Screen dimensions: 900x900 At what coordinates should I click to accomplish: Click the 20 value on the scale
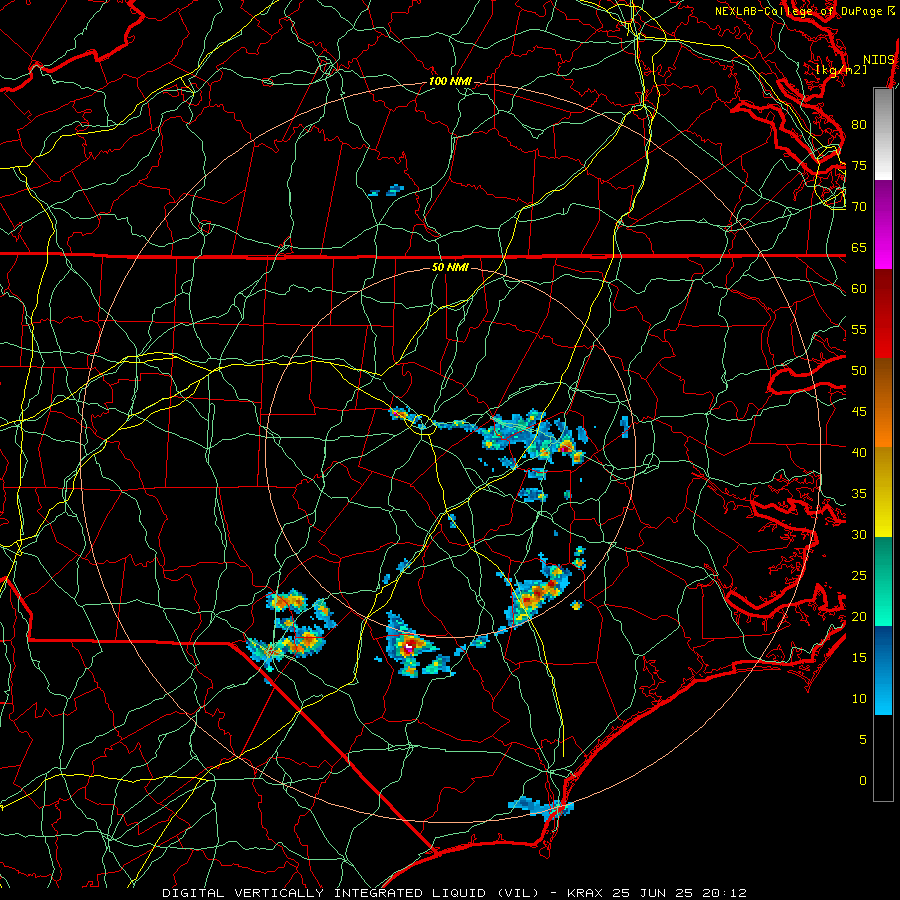pyautogui.click(x=859, y=616)
